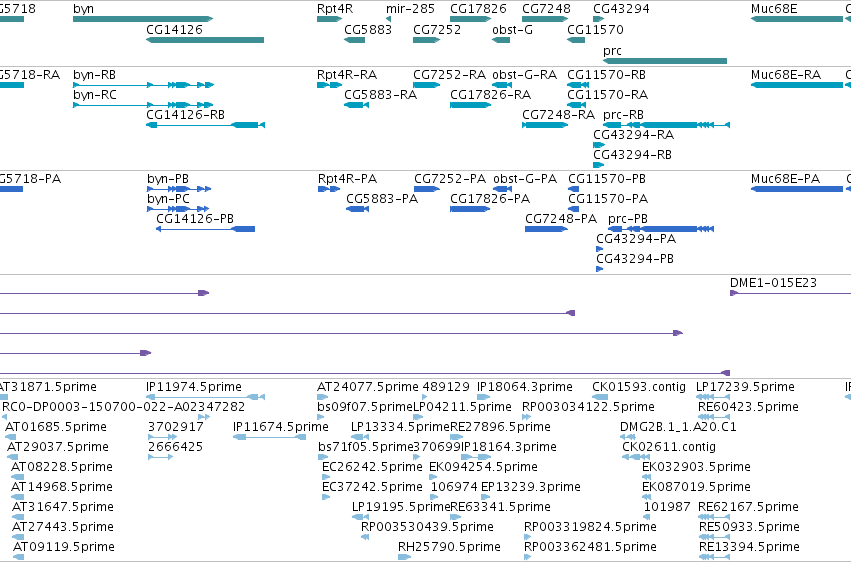This screenshot has height=562, width=851.
Task: Click the obst-G-PA protein feature
Action: point(503,189)
